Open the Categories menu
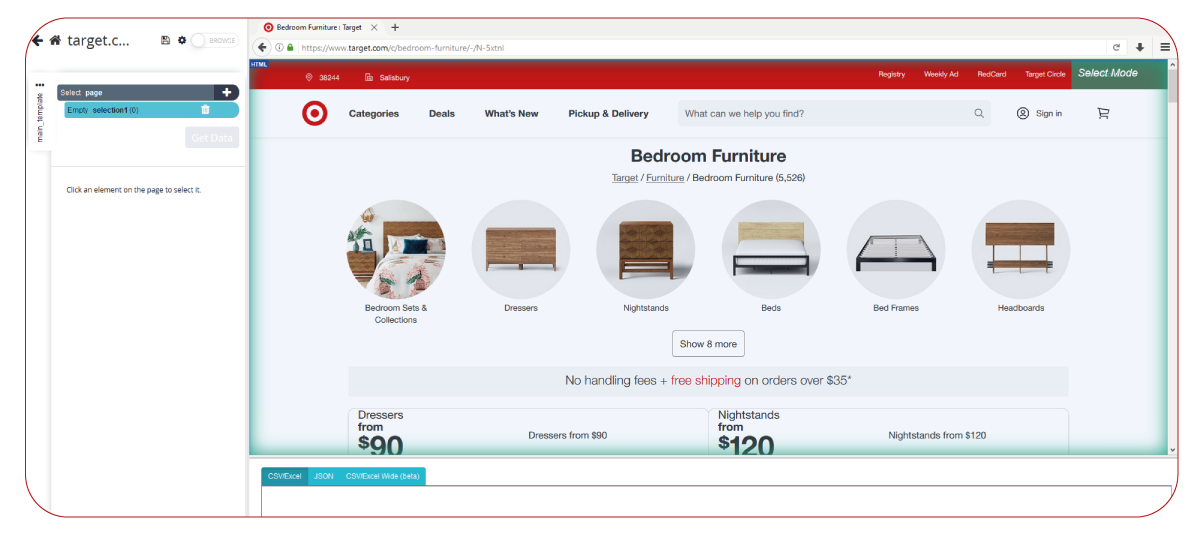This screenshot has height=534, width=1203. [x=374, y=114]
